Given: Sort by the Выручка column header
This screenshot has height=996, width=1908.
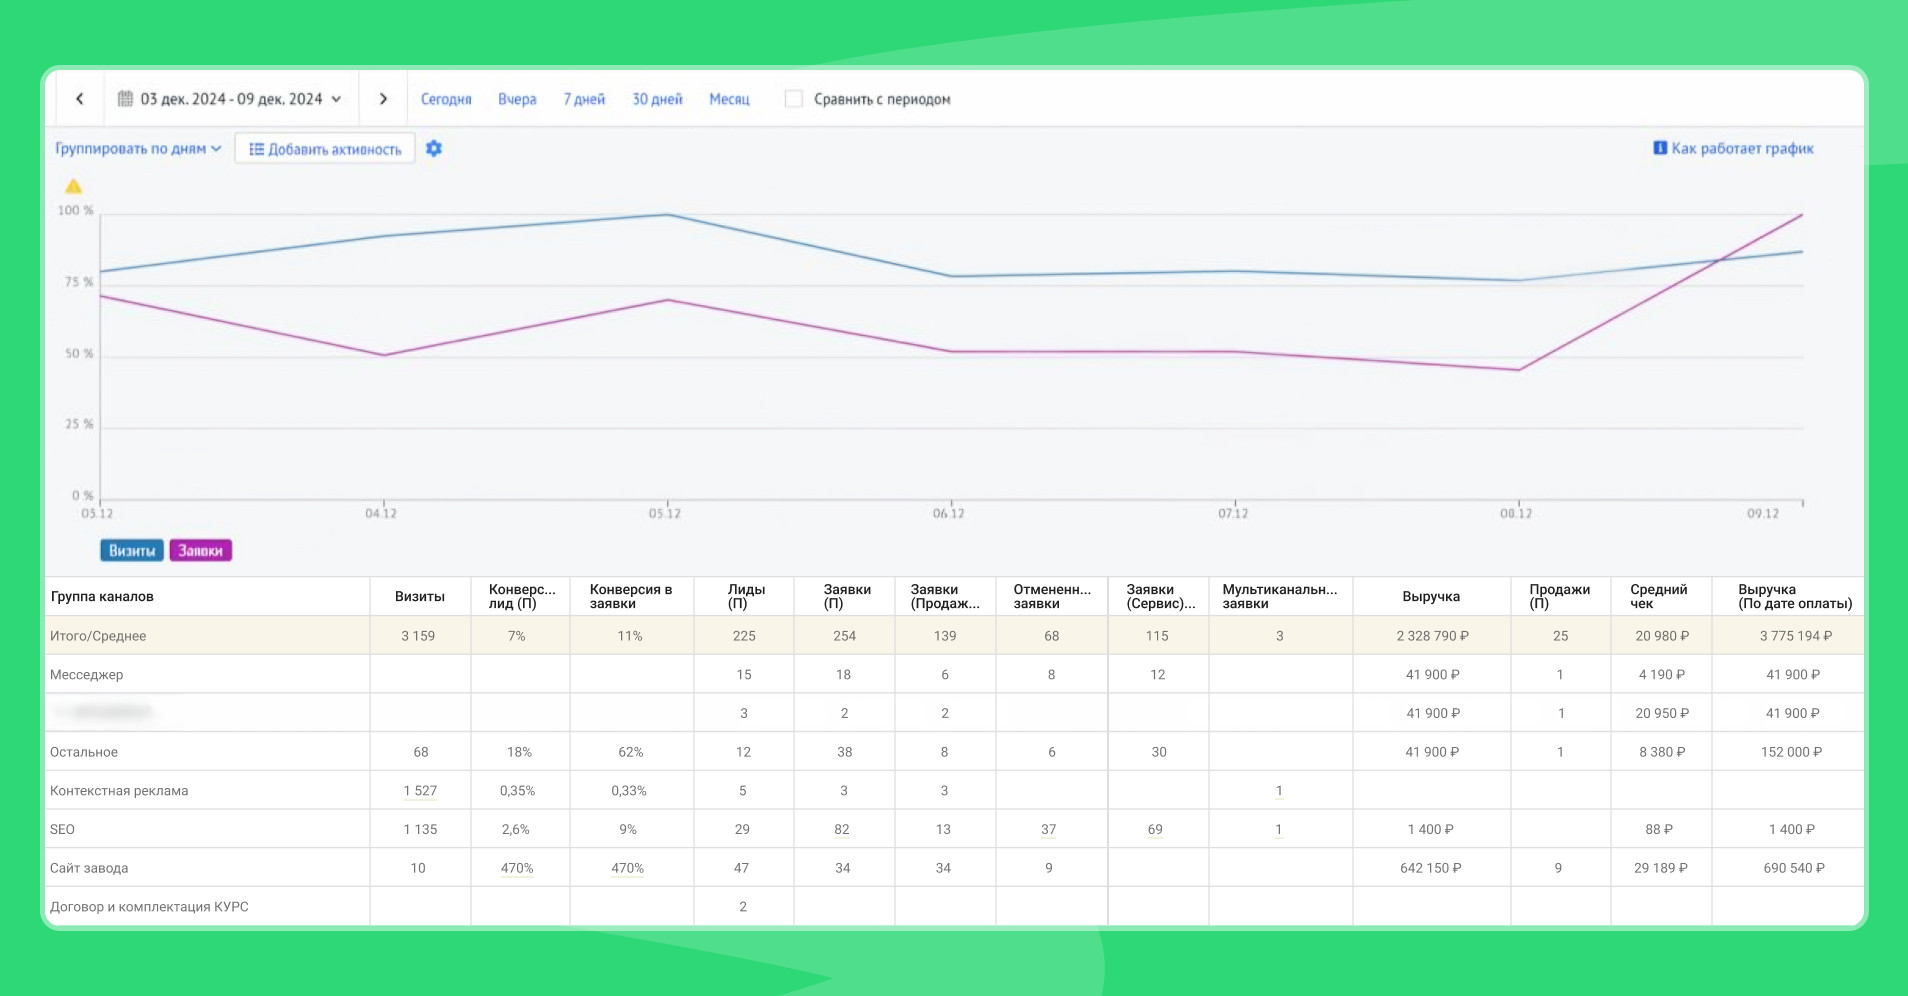Looking at the screenshot, I should [1430, 597].
